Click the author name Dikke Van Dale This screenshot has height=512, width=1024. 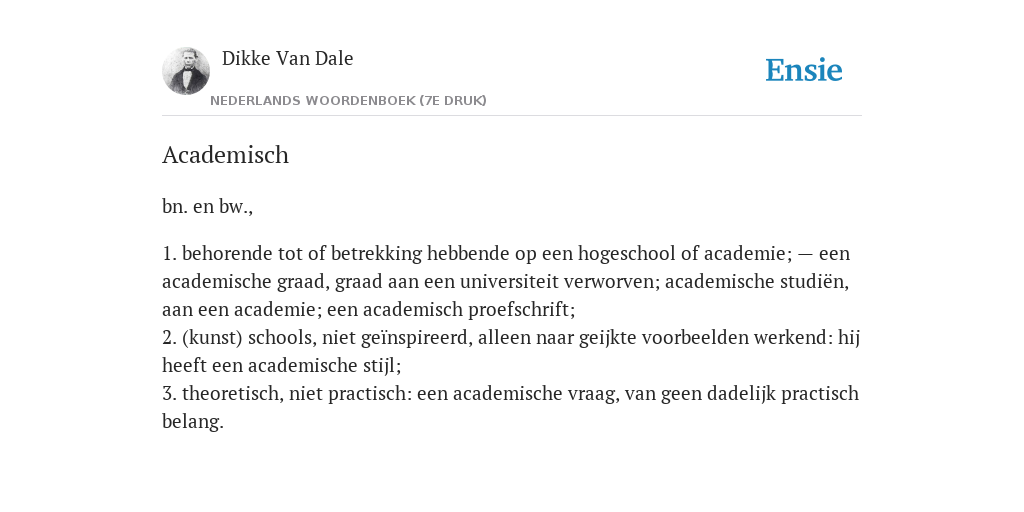287,58
